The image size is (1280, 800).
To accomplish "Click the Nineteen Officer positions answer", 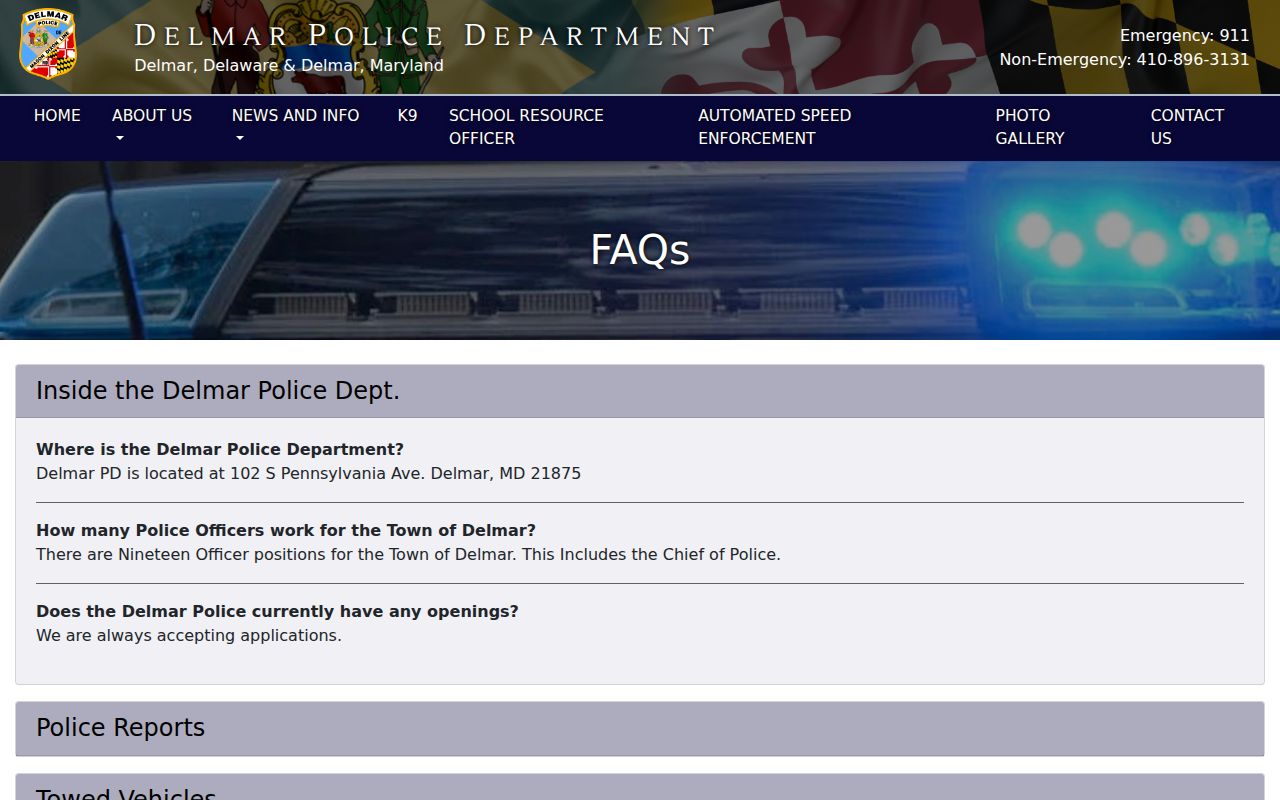I will click(408, 554).
